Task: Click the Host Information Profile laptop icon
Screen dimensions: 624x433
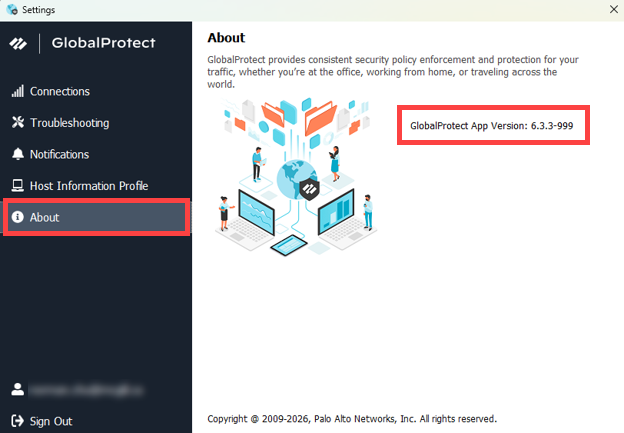Action: point(18,185)
